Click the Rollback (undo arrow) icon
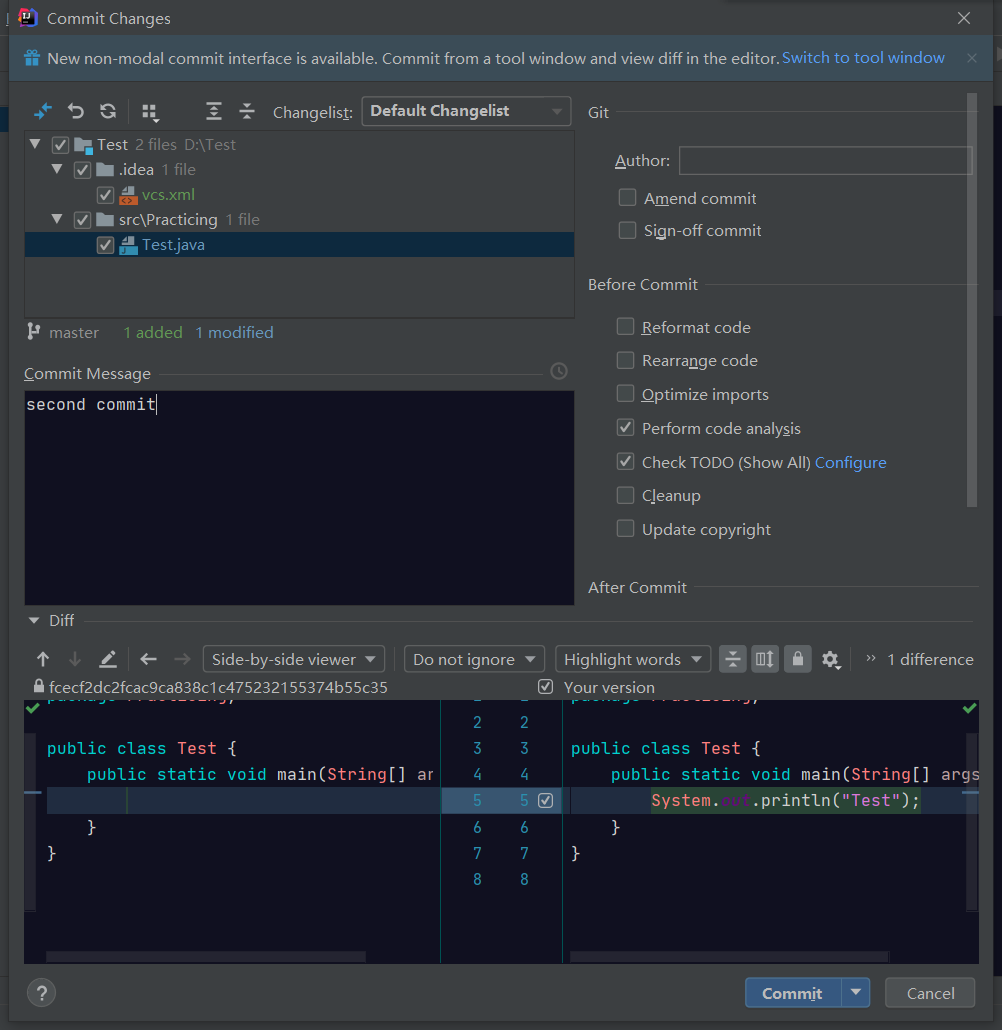Screen dimensions: 1002x1030 point(76,111)
